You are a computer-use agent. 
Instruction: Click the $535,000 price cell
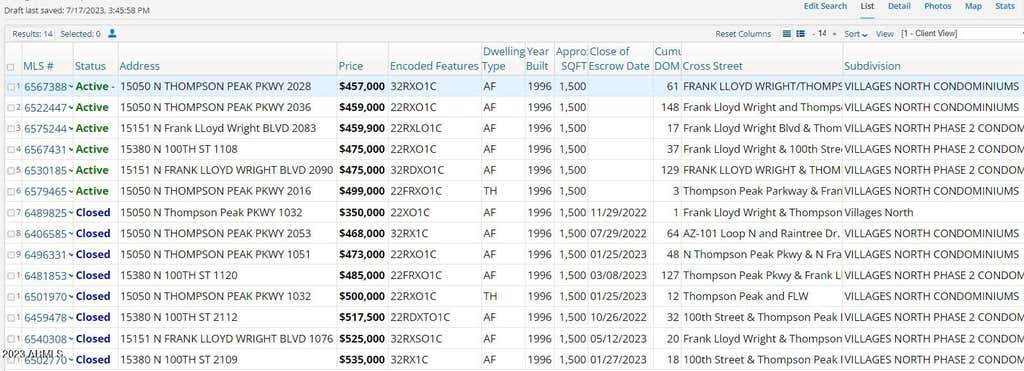click(x=362, y=360)
